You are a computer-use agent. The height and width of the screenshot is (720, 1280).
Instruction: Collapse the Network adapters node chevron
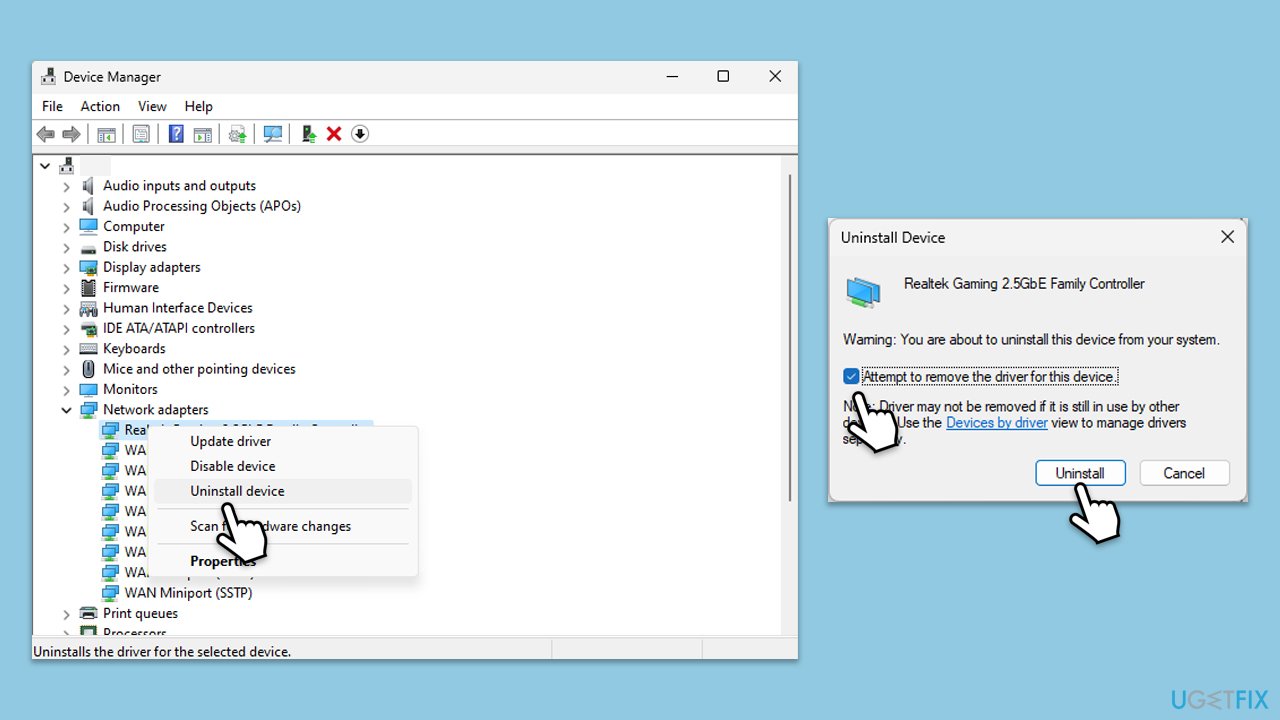[x=66, y=410]
